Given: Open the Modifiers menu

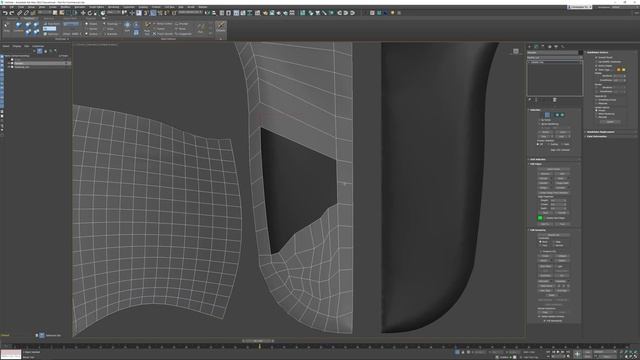Looking at the screenshot, I should pyautogui.click(x=65, y=7).
